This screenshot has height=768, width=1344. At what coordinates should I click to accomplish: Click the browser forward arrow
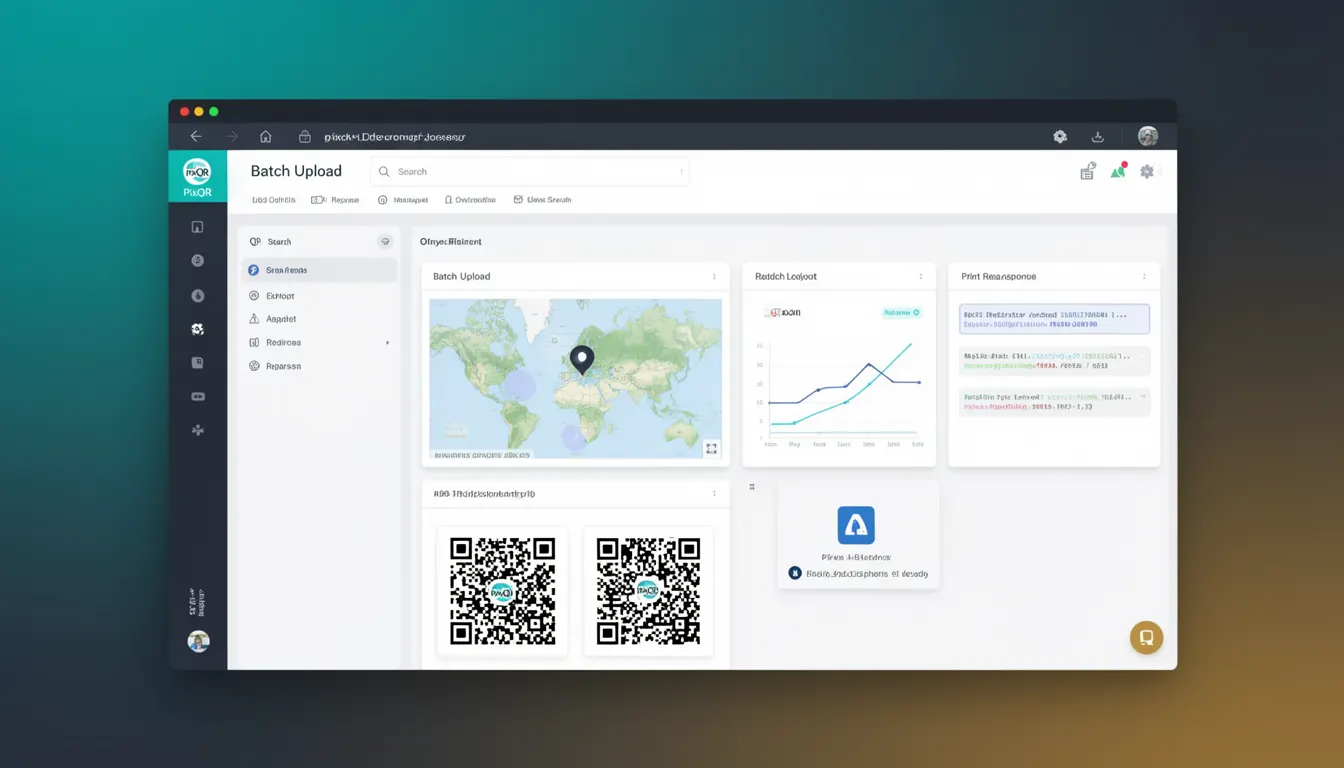point(232,137)
